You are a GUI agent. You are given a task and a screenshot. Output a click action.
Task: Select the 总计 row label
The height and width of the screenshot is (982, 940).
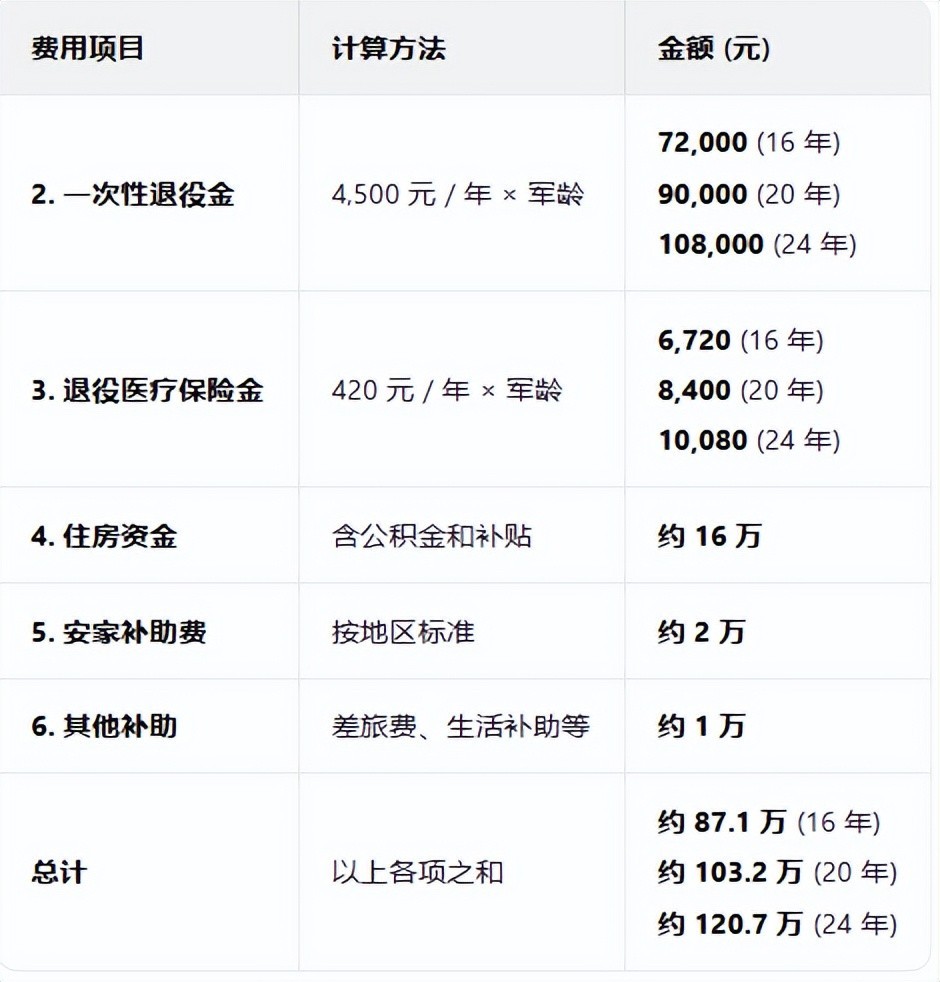point(59,872)
